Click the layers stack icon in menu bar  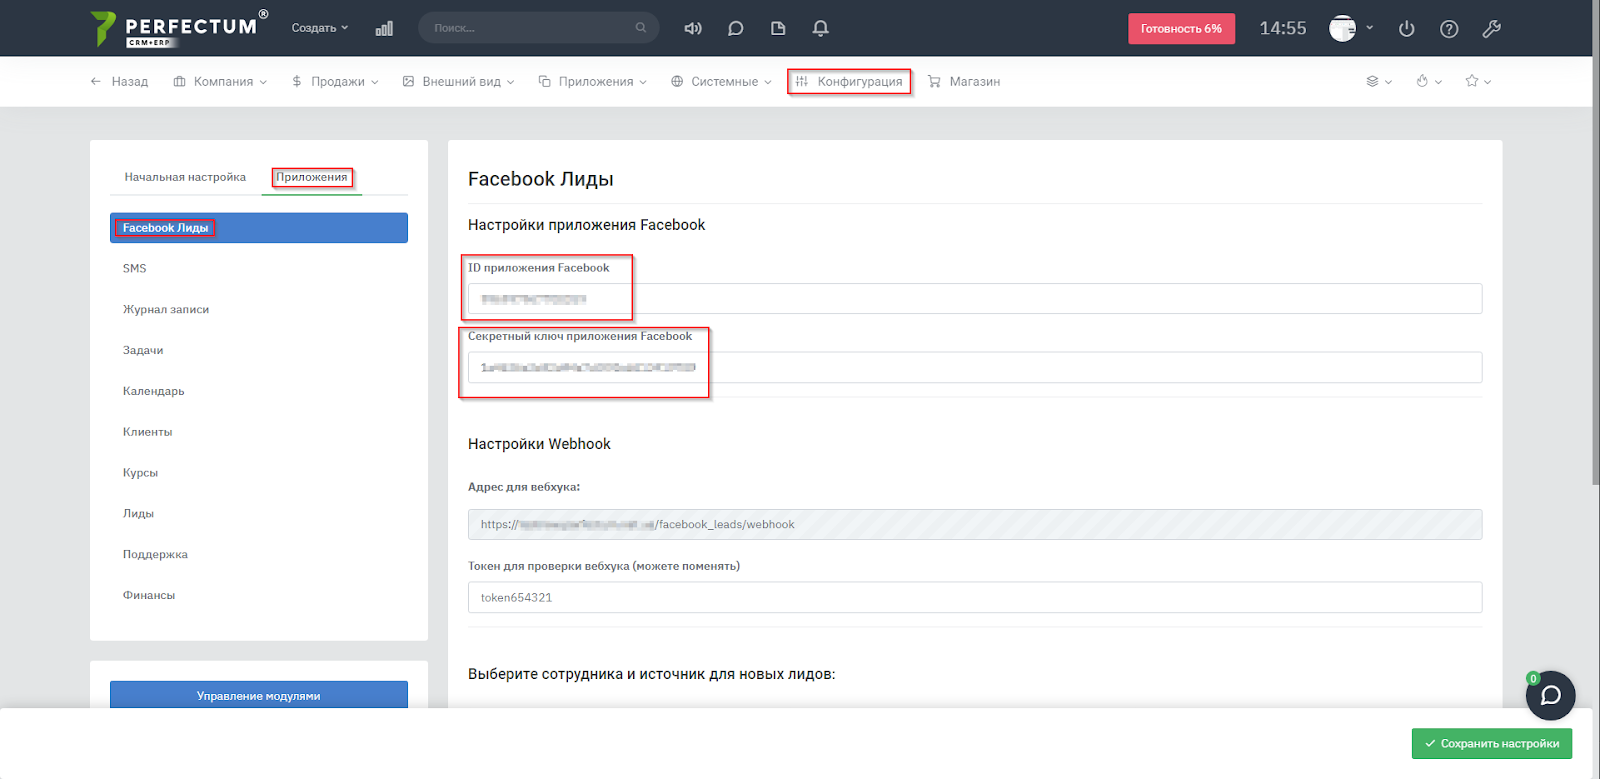click(1373, 81)
